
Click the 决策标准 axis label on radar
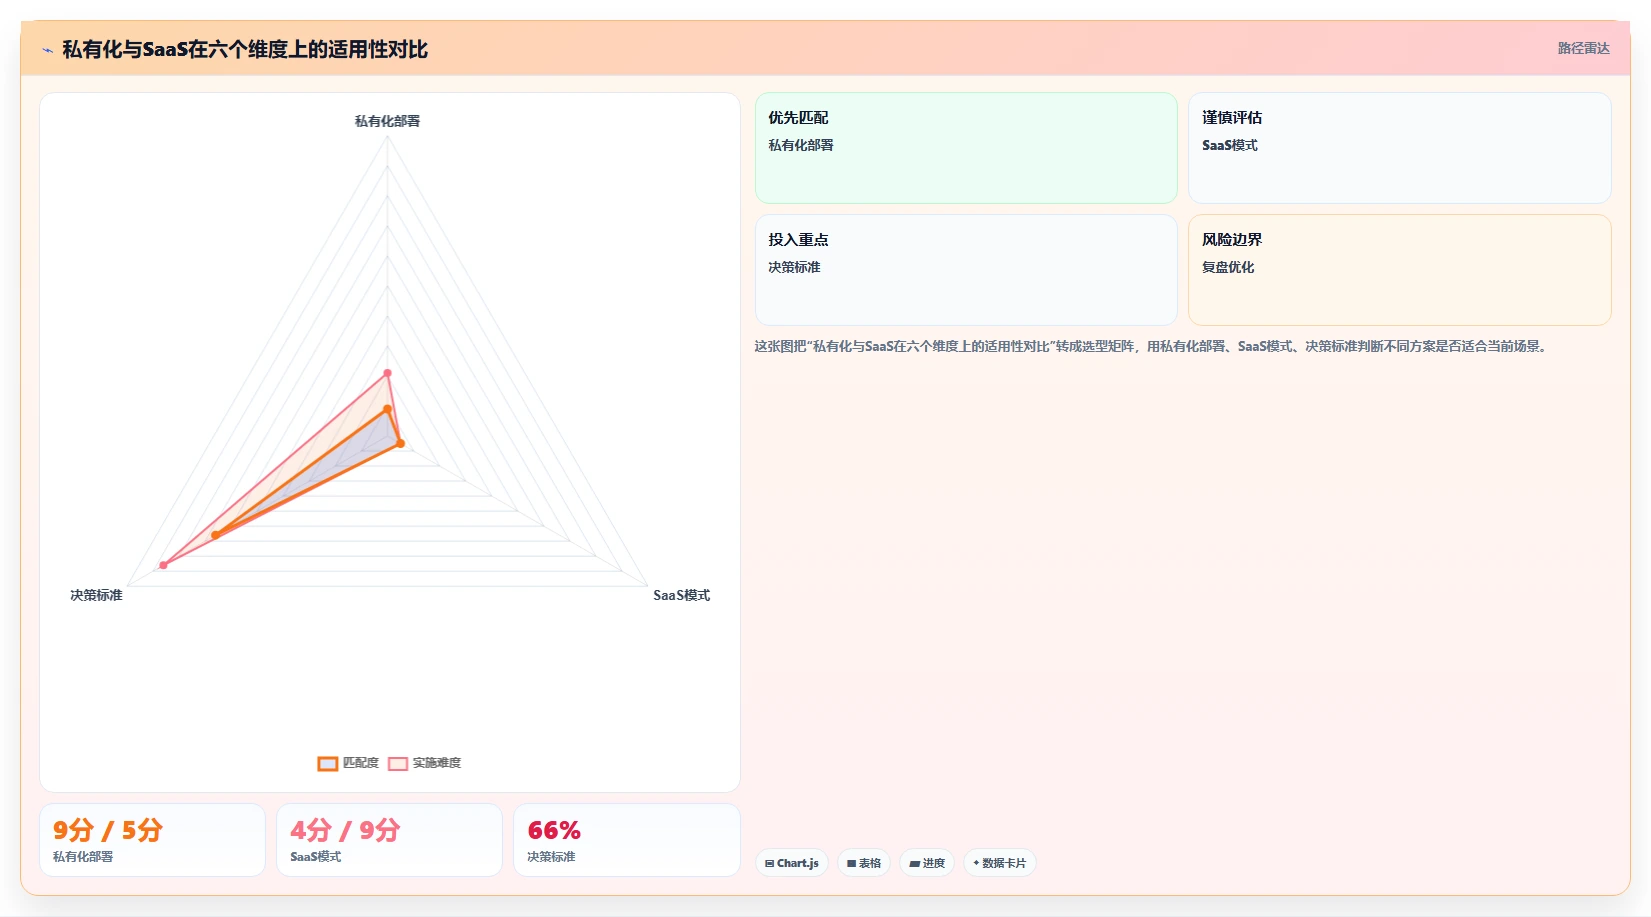click(96, 595)
